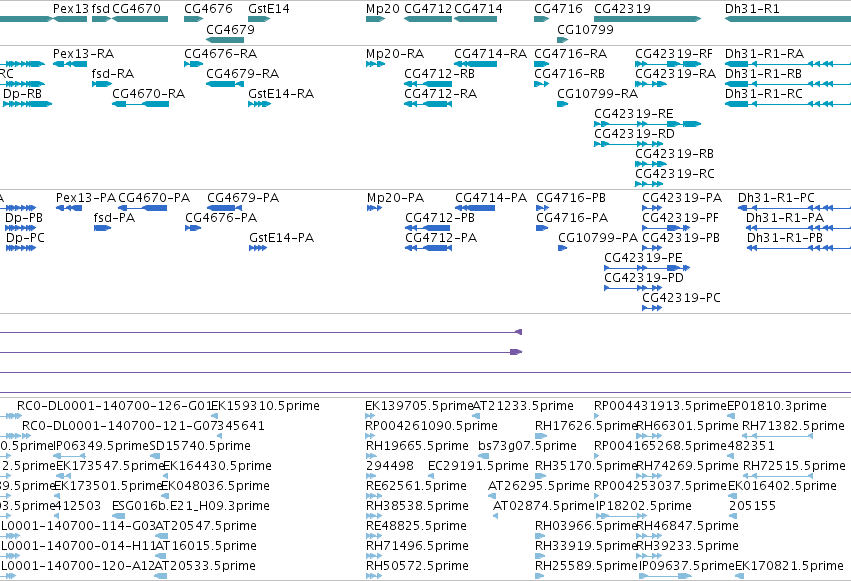Select EST AT02874.5prime
Screen dimensions: 851x581
(x=496, y=516)
